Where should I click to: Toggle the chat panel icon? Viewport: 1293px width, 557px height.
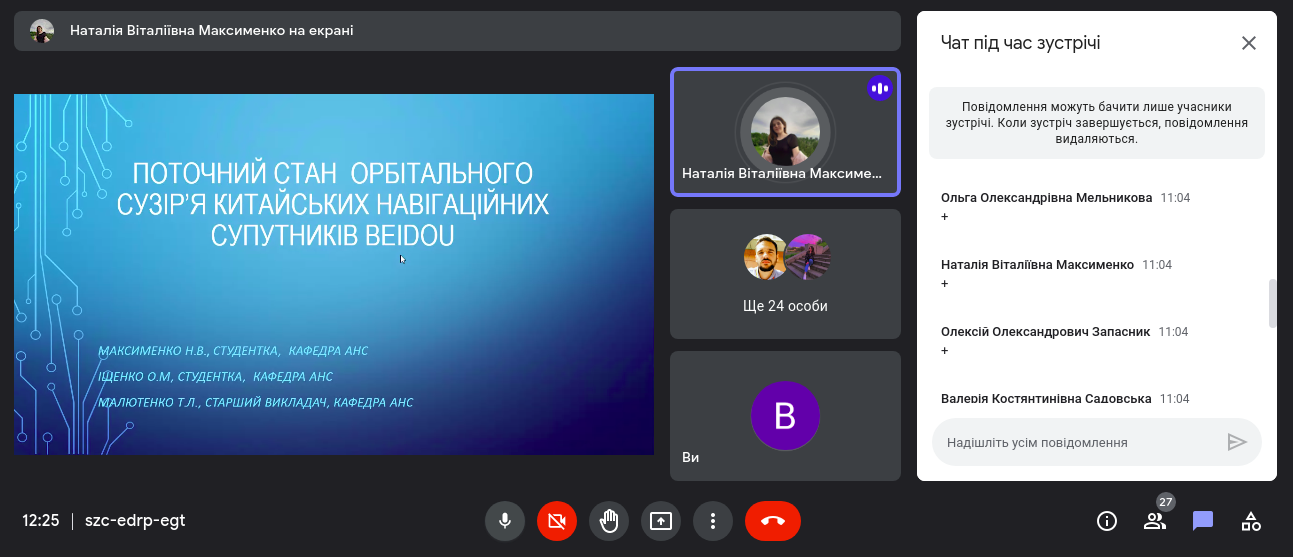(x=1203, y=521)
